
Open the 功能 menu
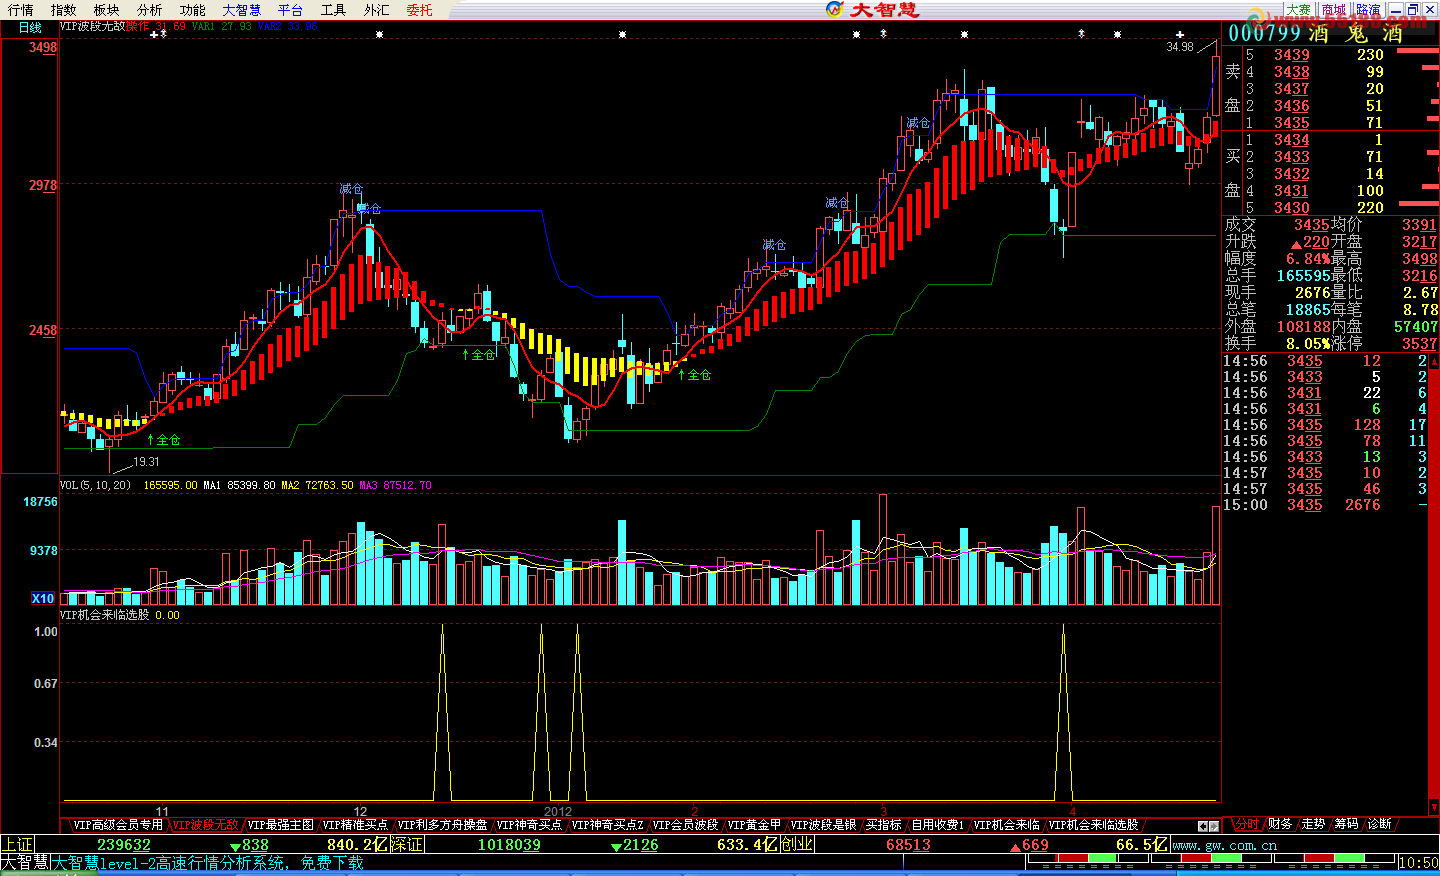tap(192, 10)
